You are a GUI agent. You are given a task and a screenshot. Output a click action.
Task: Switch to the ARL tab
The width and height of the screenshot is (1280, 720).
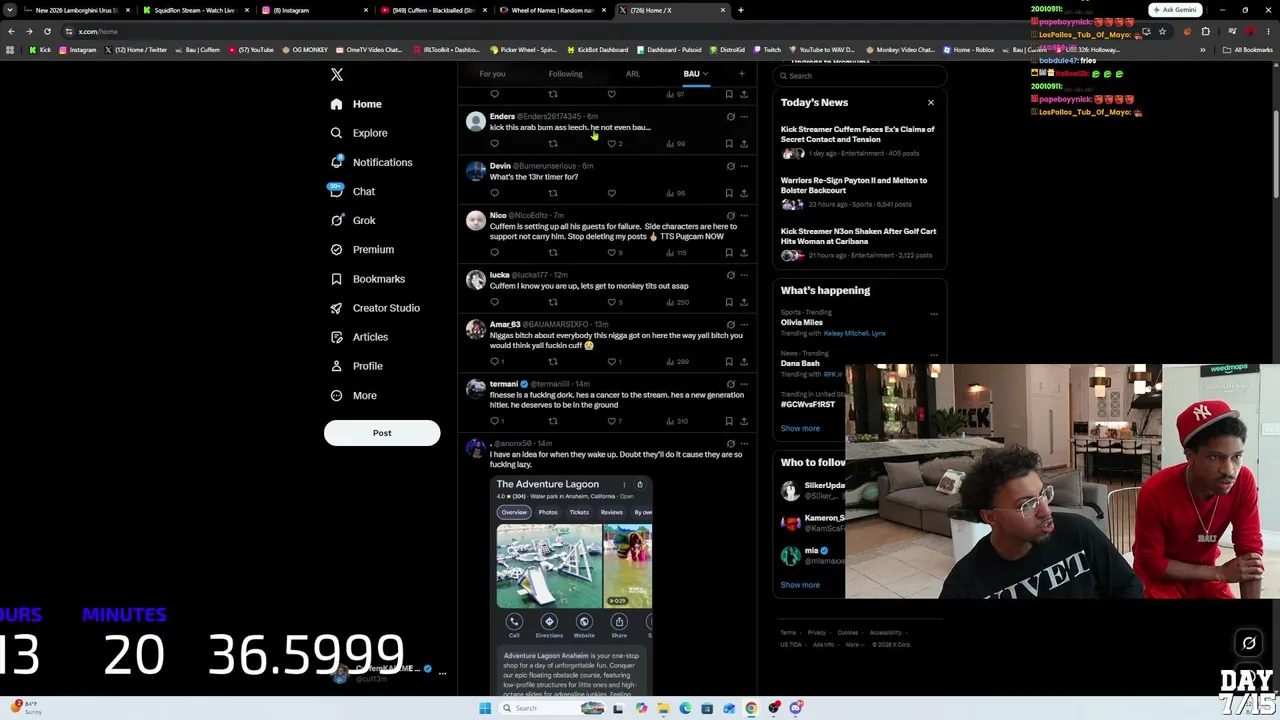[633, 74]
